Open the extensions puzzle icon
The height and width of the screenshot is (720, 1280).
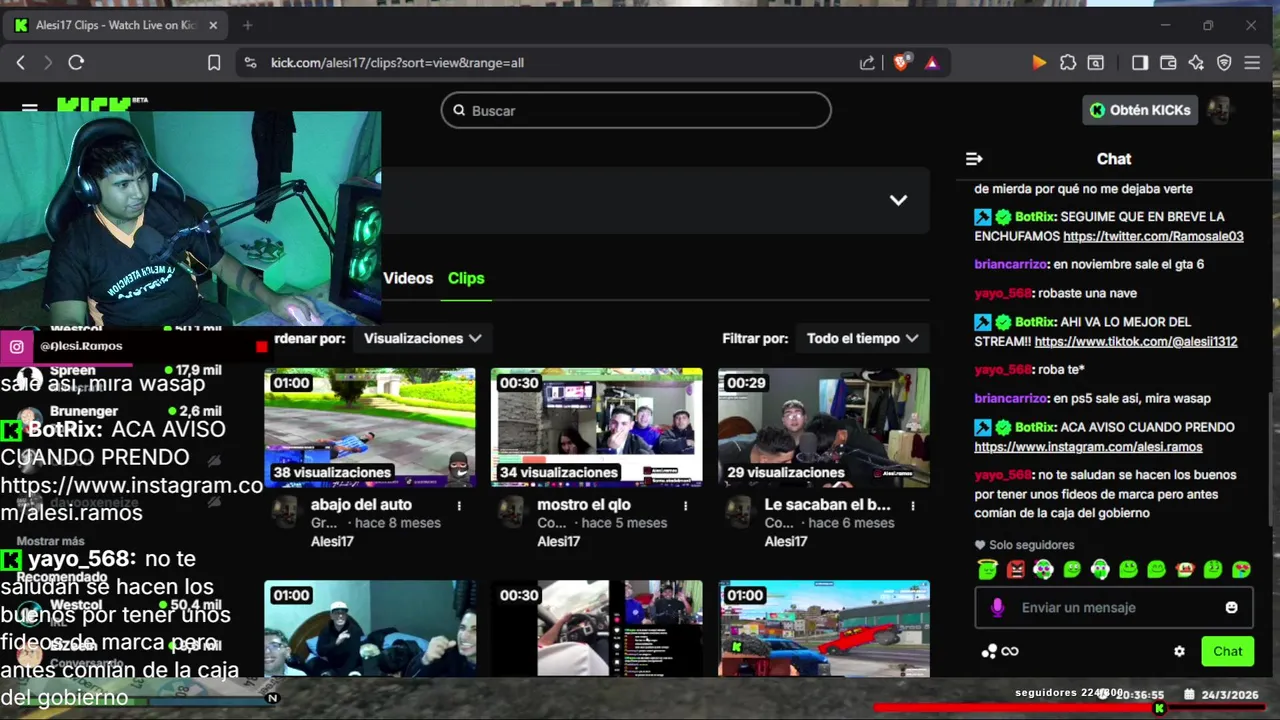click(1068, 63)
